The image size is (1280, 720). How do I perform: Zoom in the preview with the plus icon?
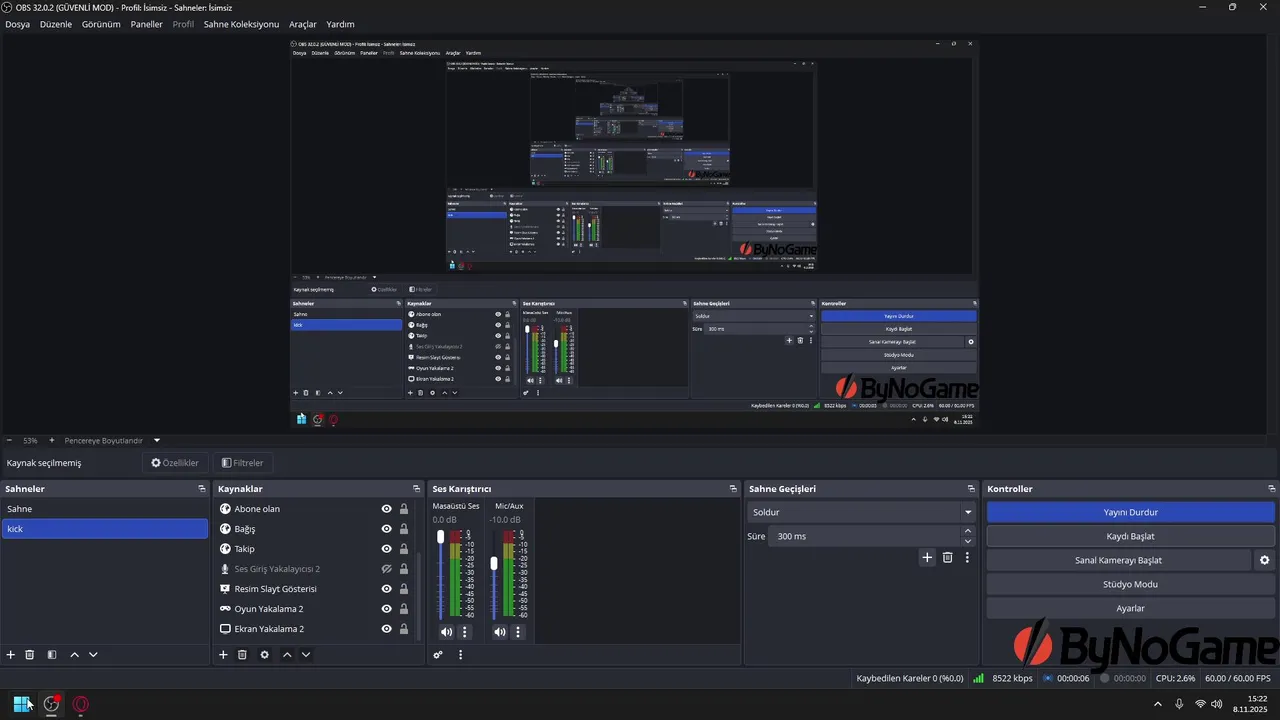pyautogui.click(x=52, y=440)
